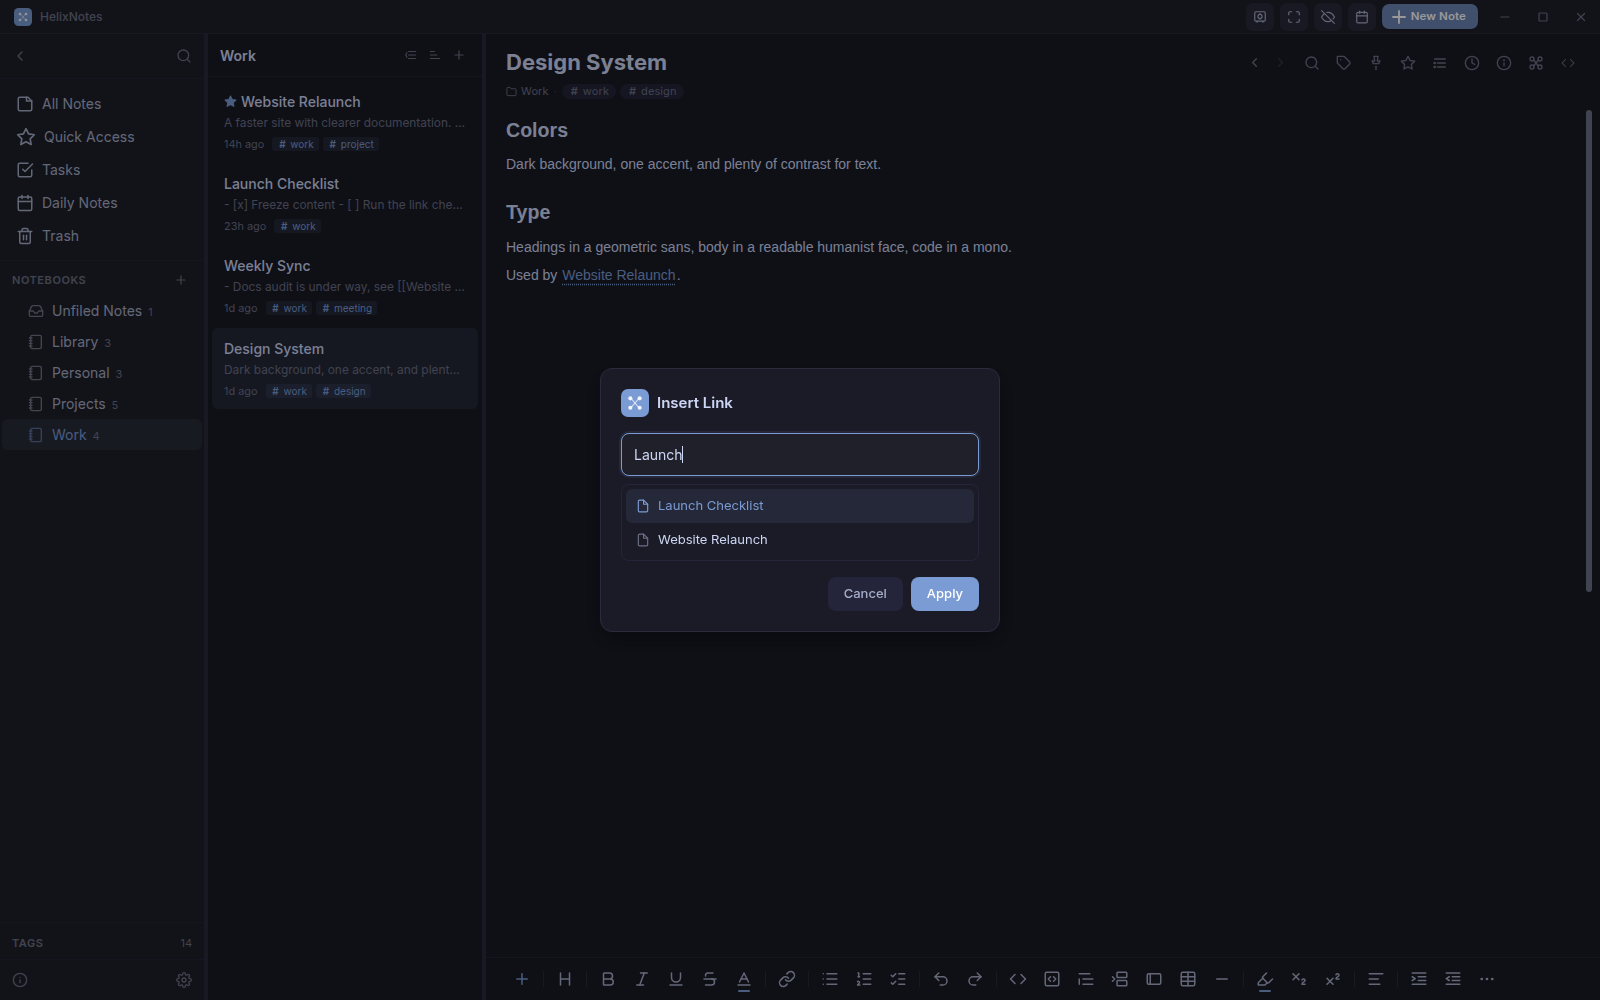1600x1000 pixels.
Task: Click Apply in the Insert Link dialog
Action: [x=945, y=594]
